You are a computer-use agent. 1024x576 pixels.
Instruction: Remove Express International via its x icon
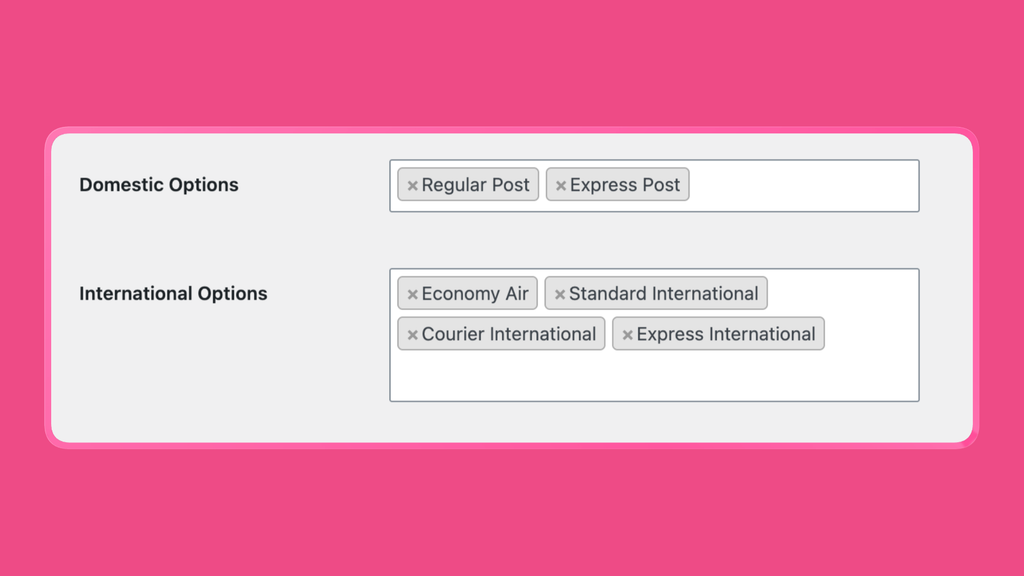coord(627,335)
